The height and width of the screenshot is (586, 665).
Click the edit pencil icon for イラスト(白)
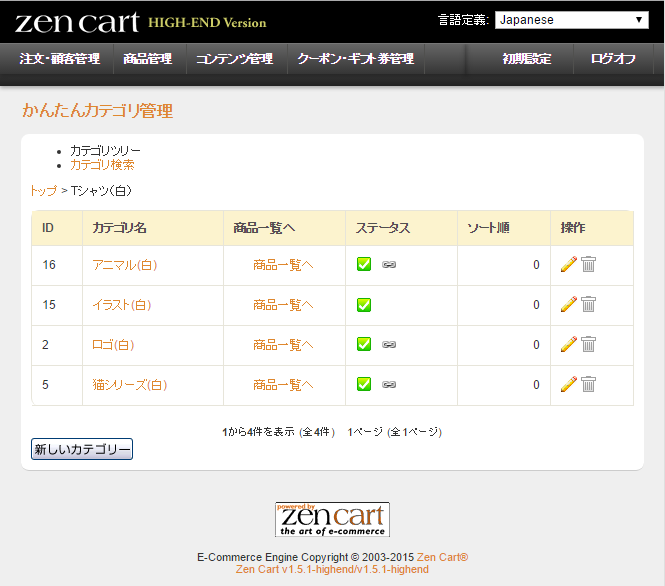568,305
